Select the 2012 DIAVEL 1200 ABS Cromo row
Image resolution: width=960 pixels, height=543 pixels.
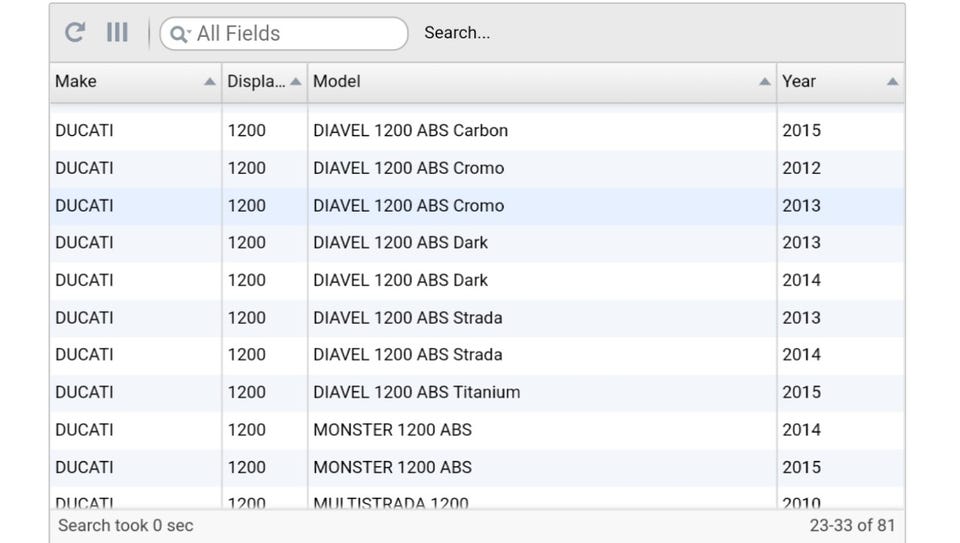408,168
